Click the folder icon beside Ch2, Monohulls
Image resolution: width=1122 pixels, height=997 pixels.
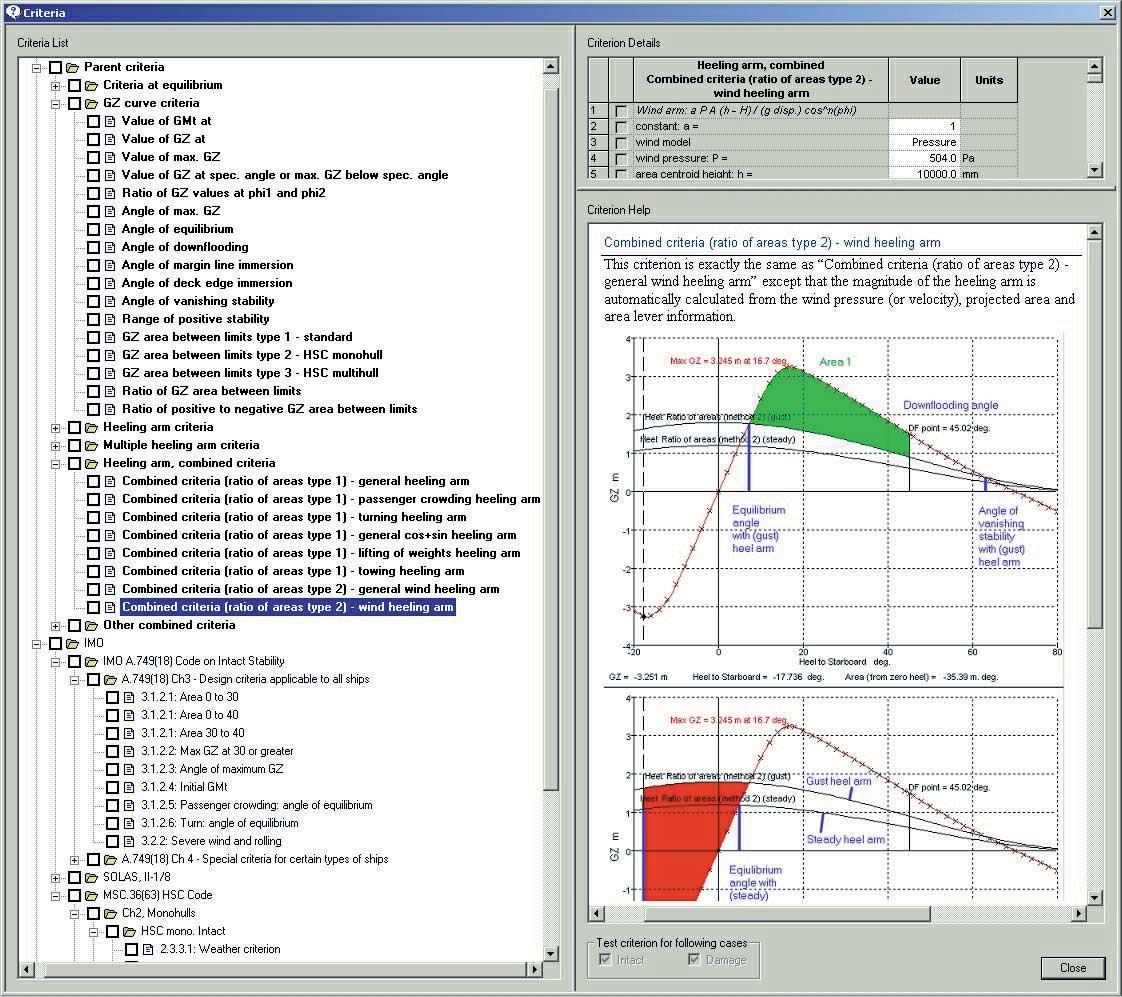[110, 914]
